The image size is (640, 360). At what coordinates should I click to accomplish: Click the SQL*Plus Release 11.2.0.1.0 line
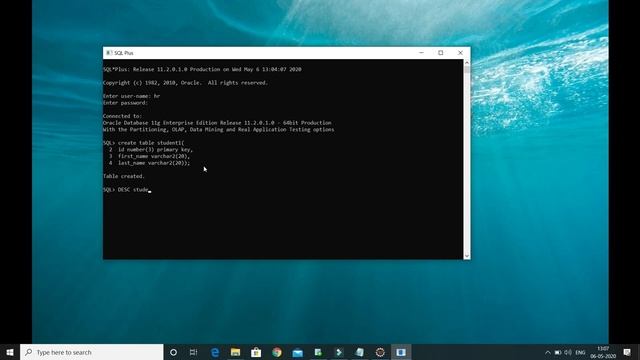pos(202,69)
